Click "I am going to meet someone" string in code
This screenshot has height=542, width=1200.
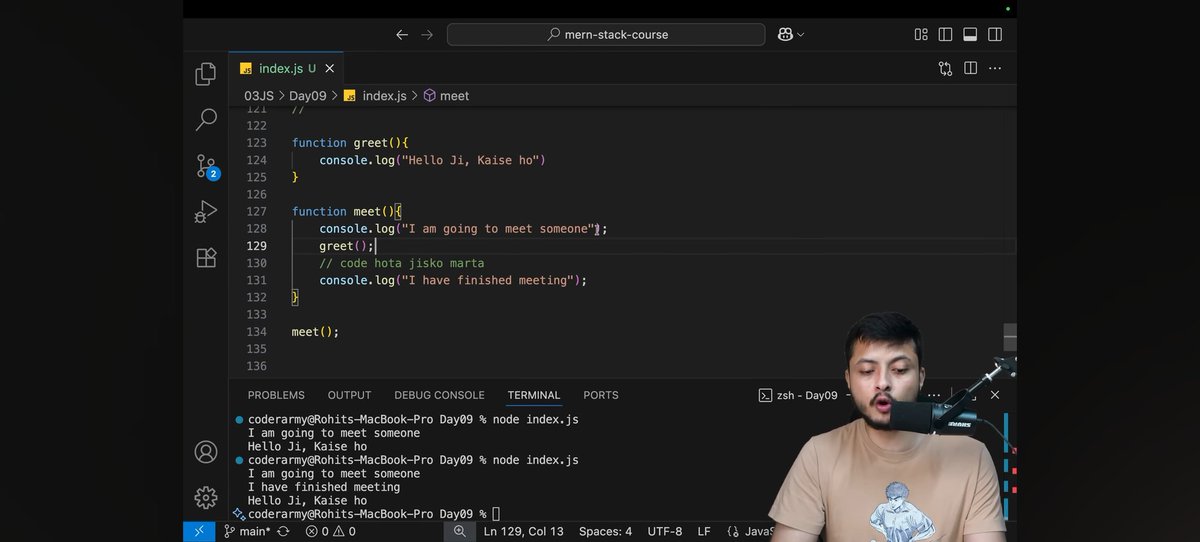[x=497, y=228]
